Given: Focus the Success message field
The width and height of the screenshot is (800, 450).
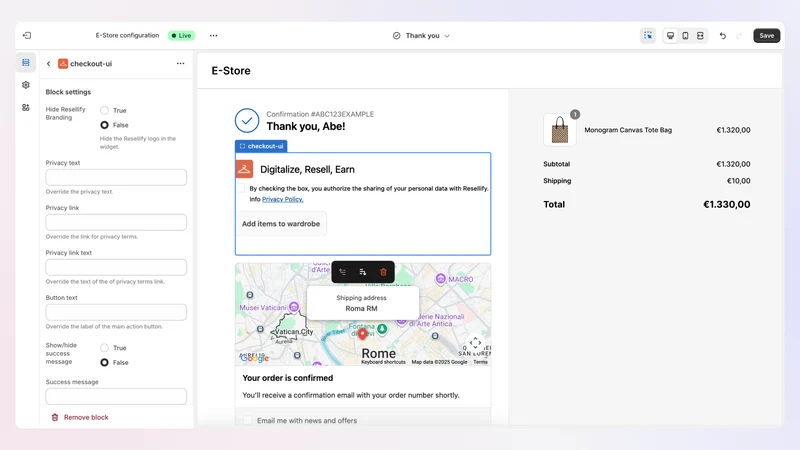Looking at the screenshot, I should pyautogui.click(x=116, y=396).
